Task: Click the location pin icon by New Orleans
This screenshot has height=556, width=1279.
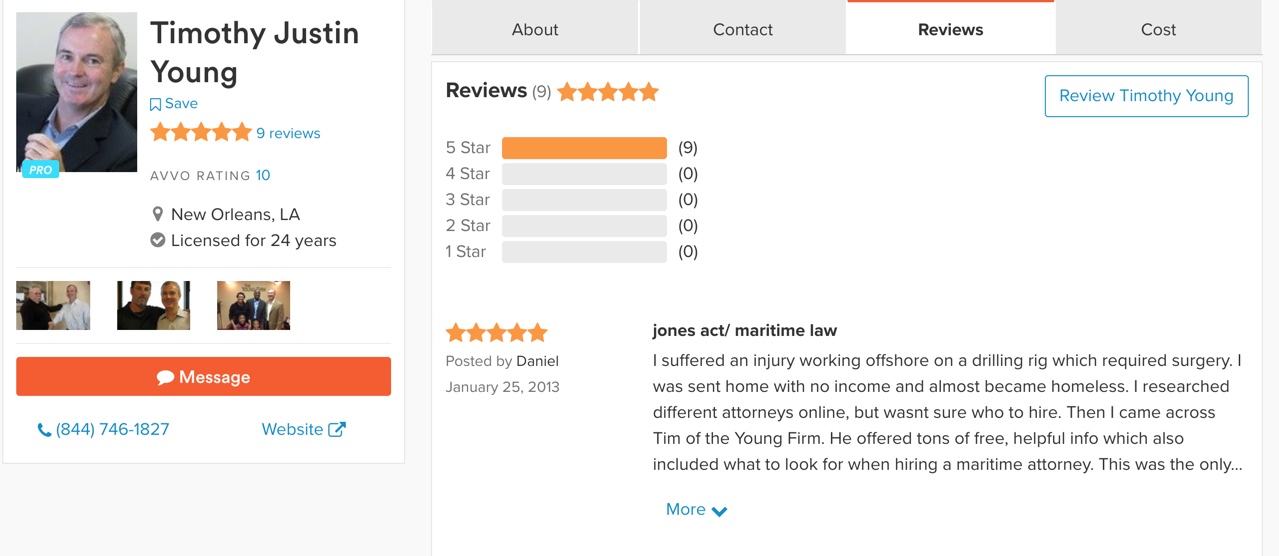Action: pos(157,214)
